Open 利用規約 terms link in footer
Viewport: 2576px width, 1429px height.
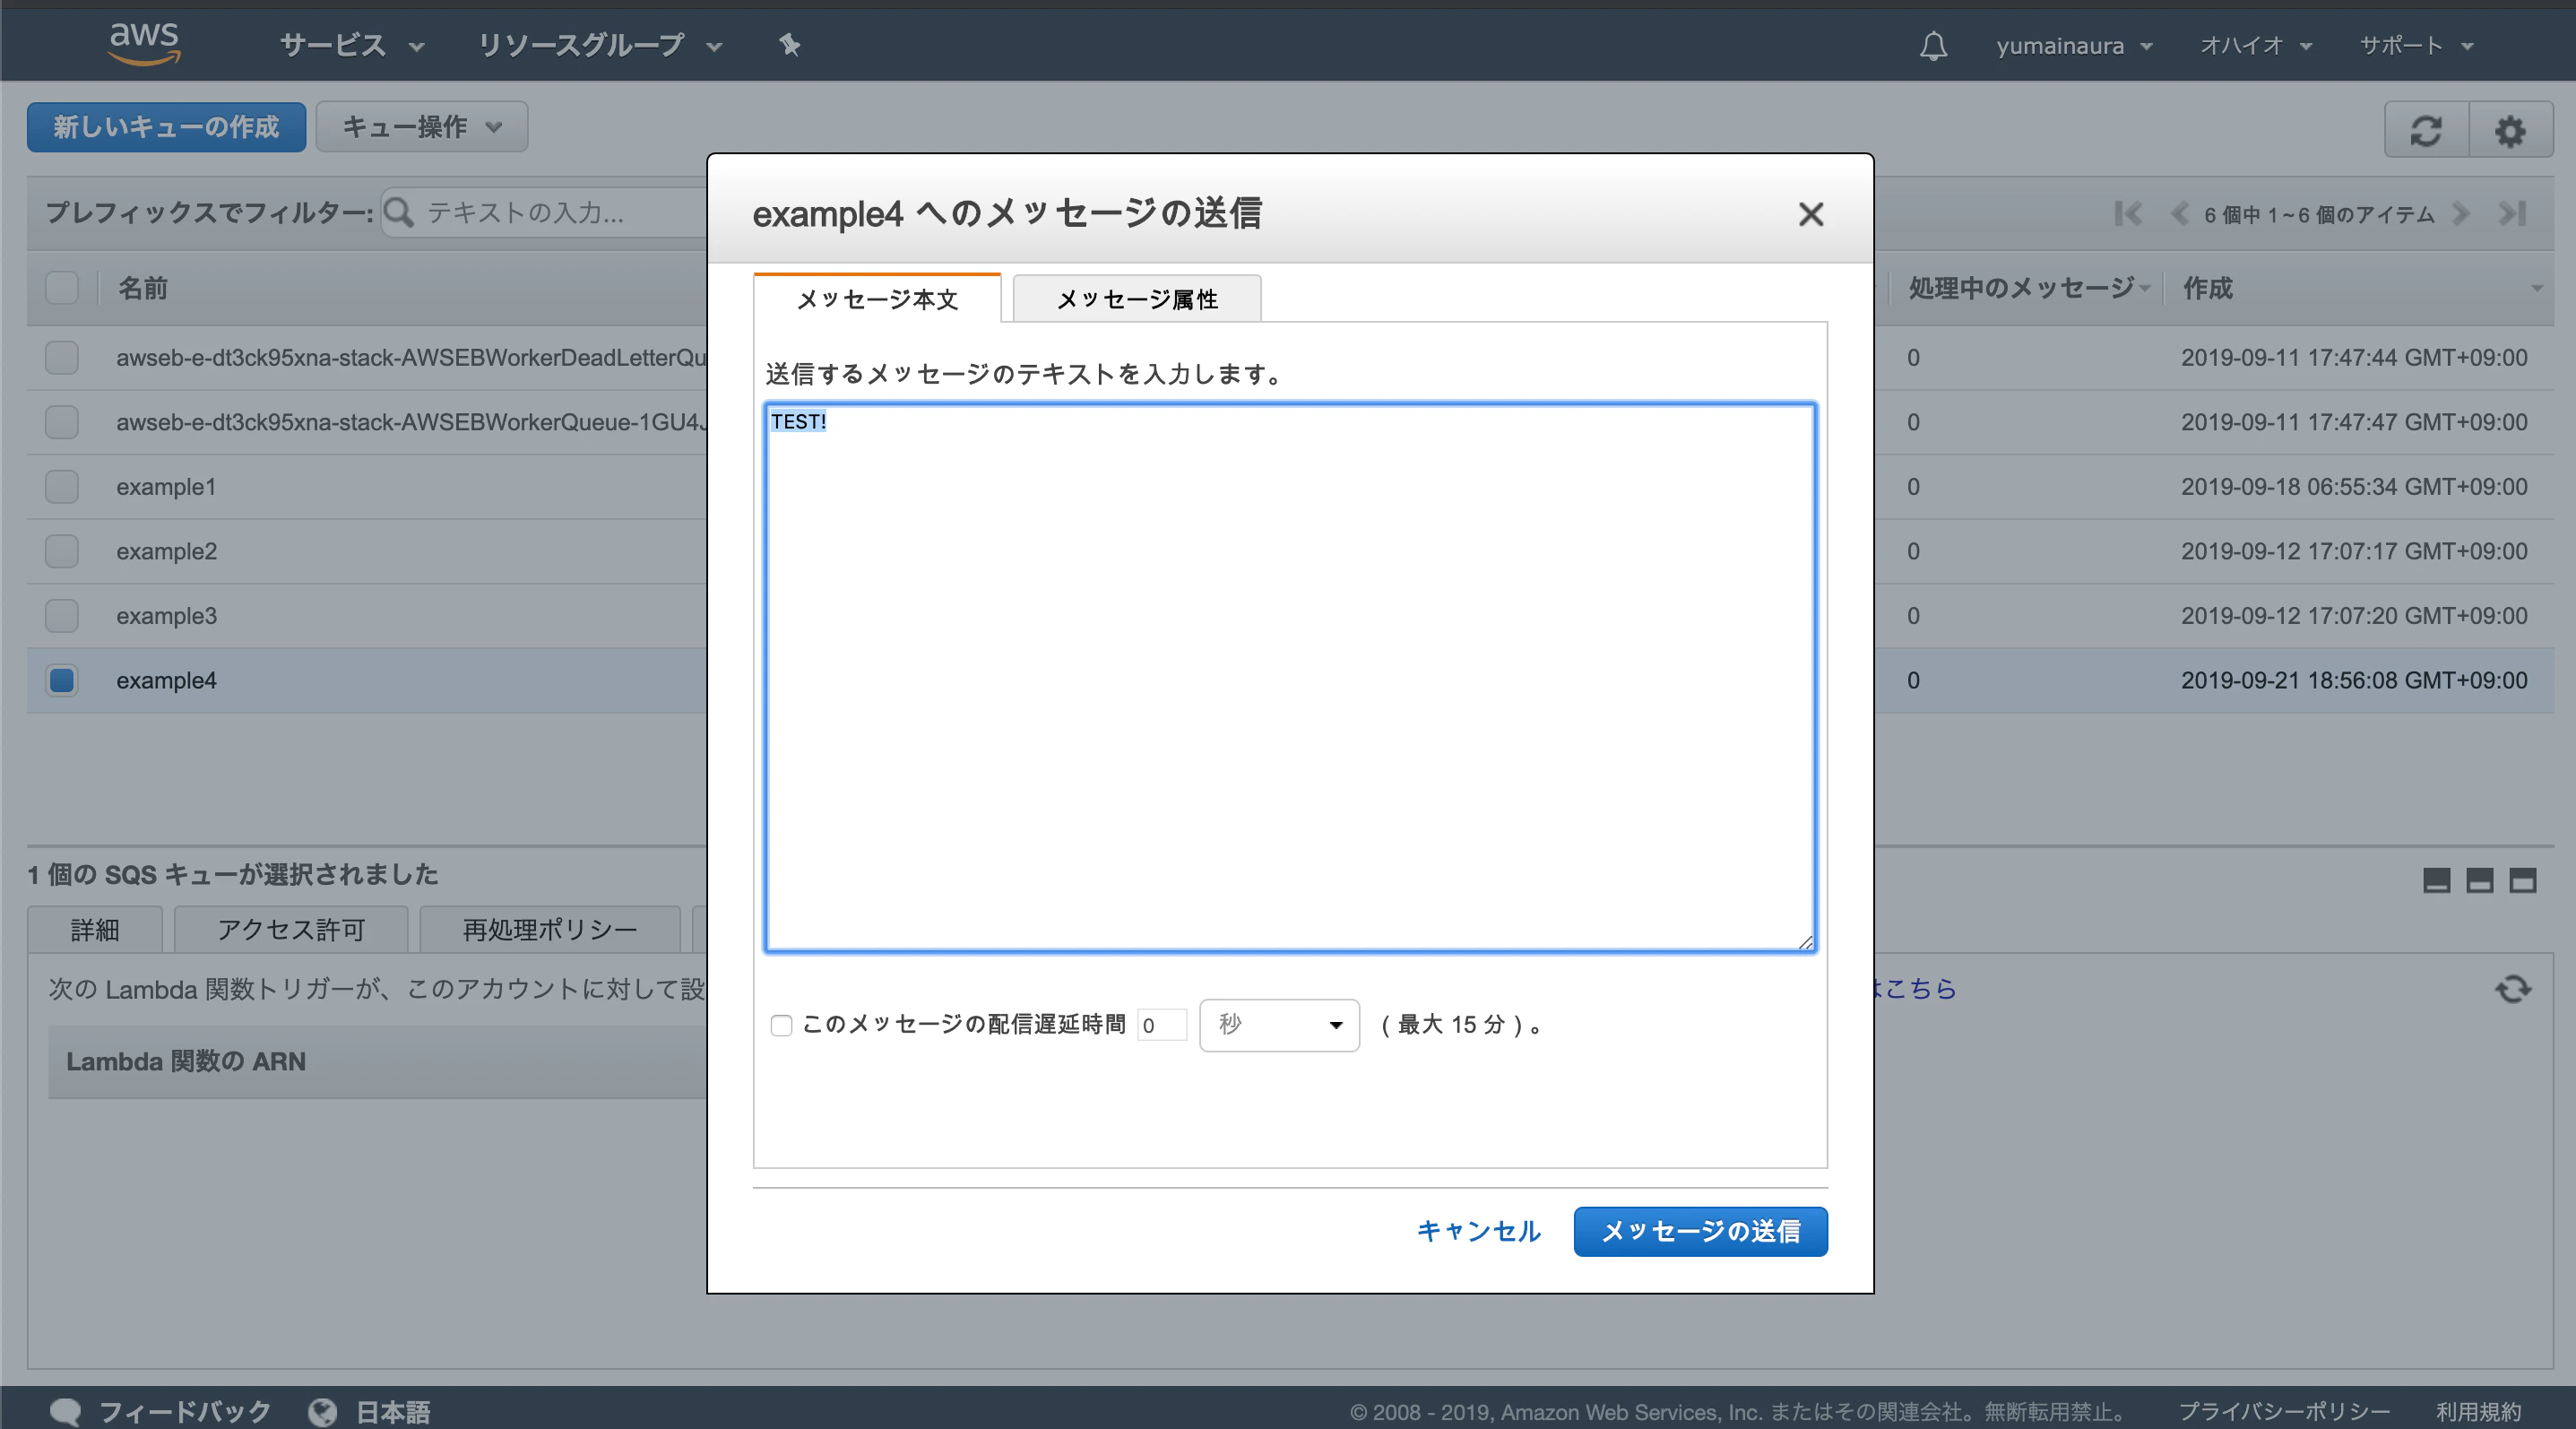[2479, 1411]
